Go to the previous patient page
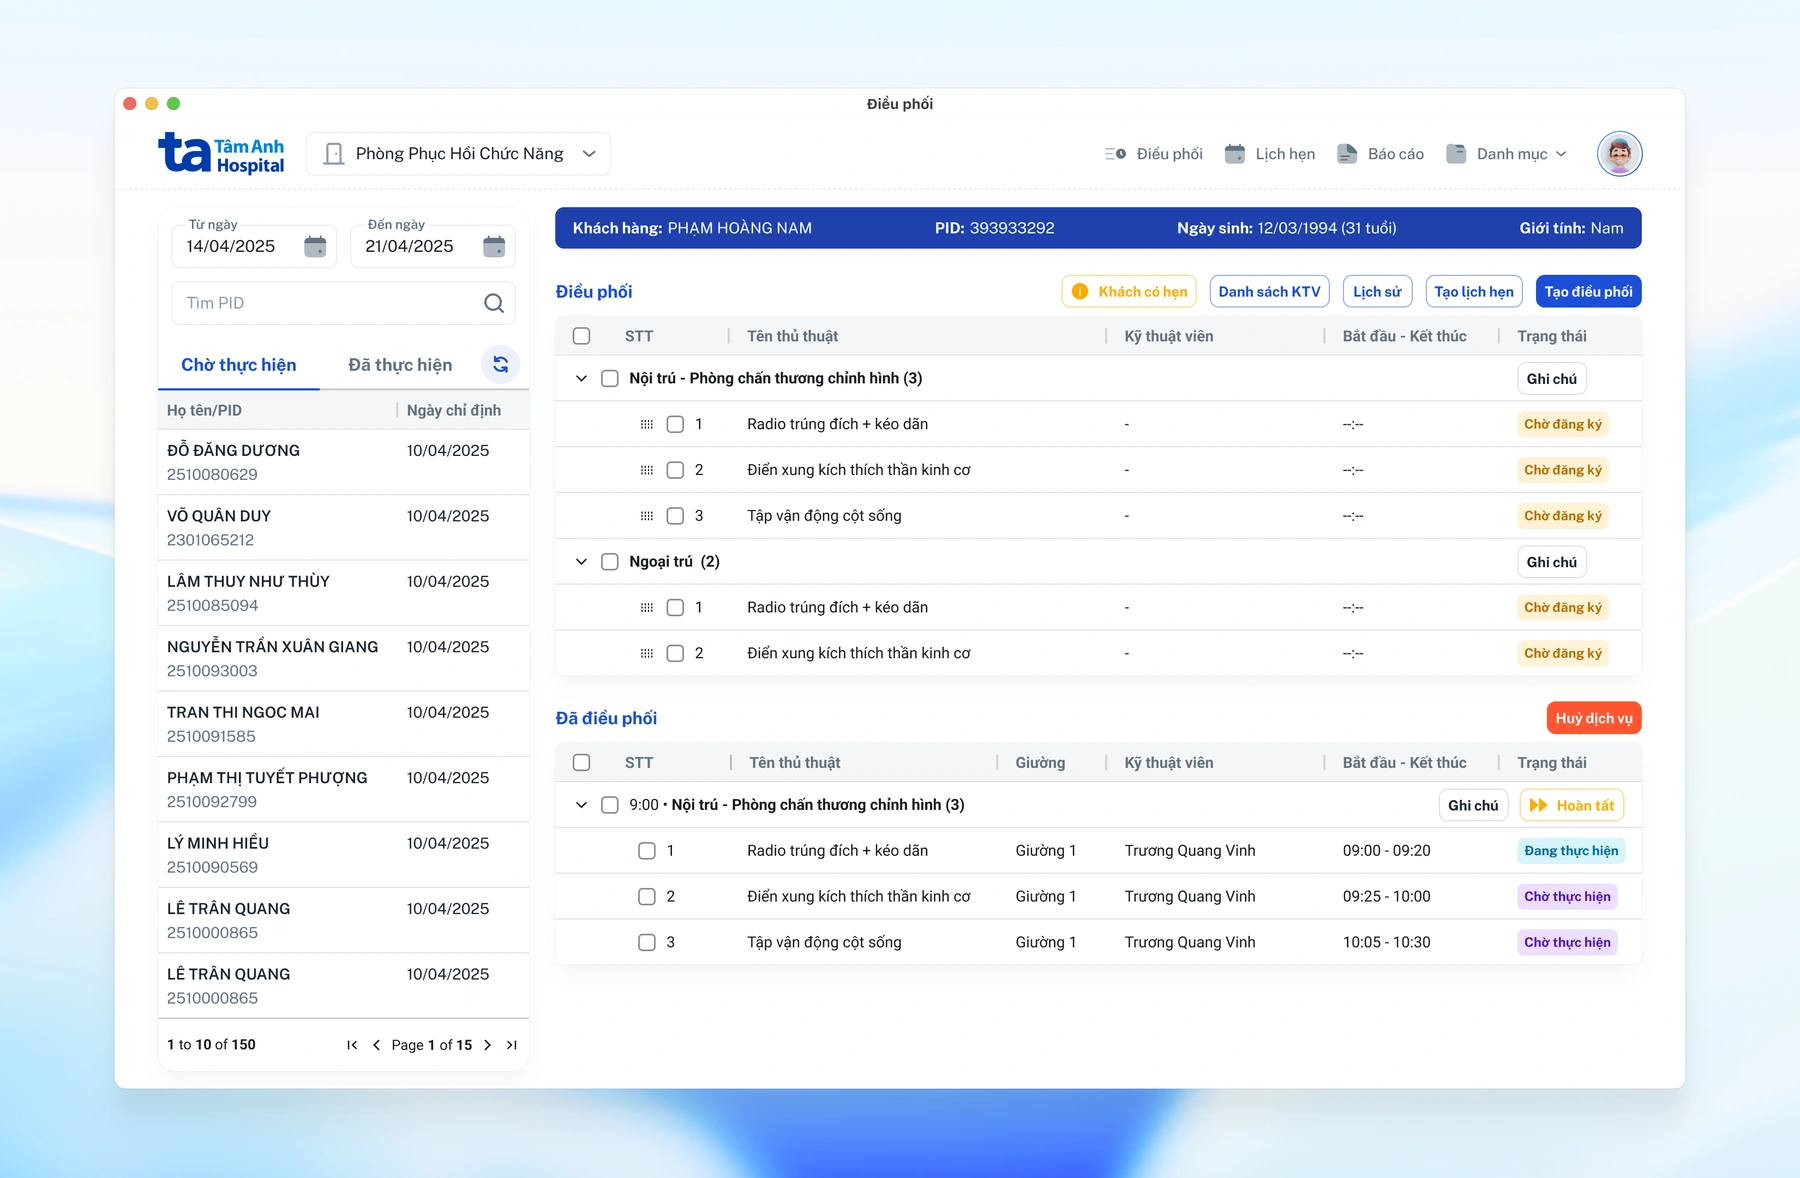The height and width of the screenshot is (1178, 1800). pyautogui.click(x=376, y=1045)
